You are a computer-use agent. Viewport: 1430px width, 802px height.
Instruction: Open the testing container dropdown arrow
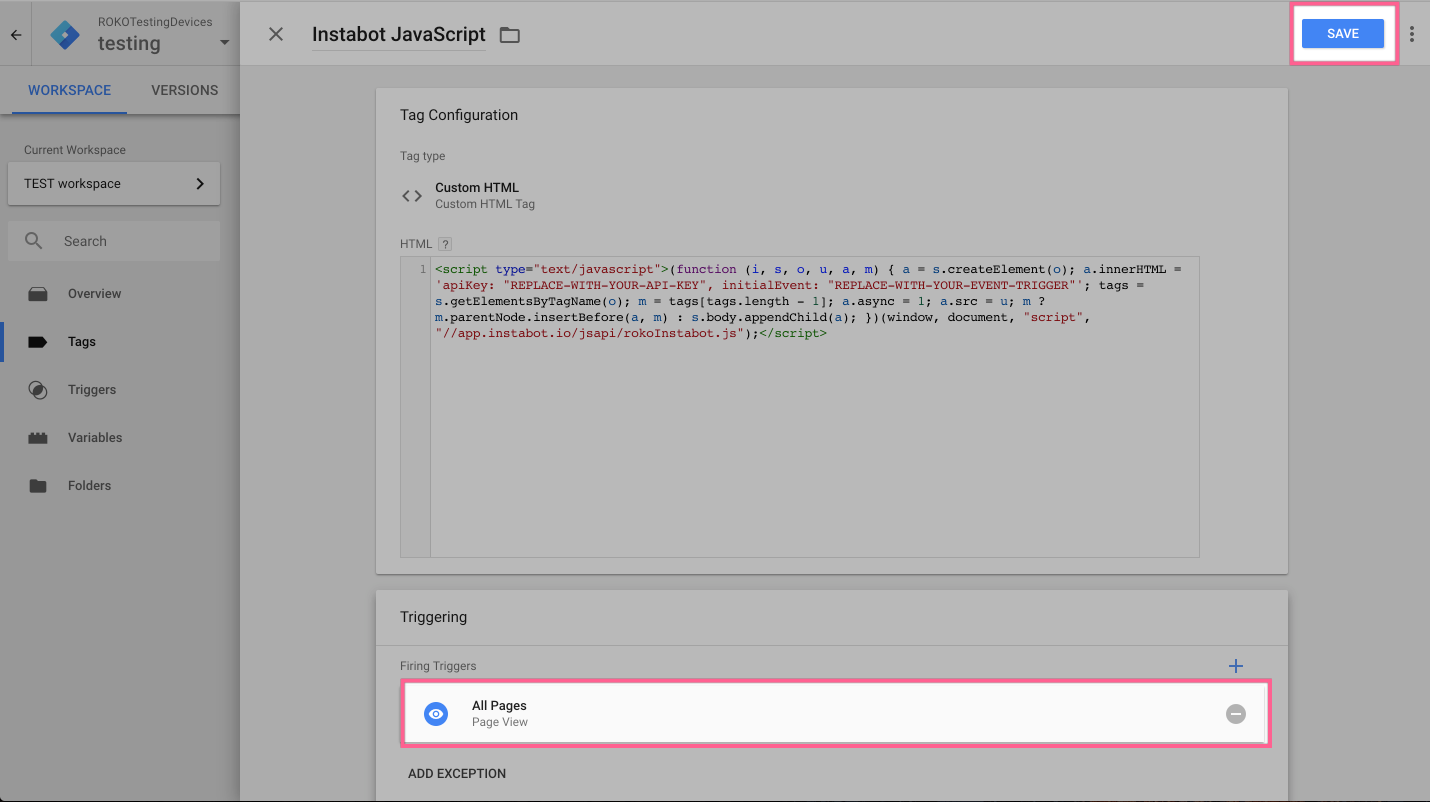point(224,43)
